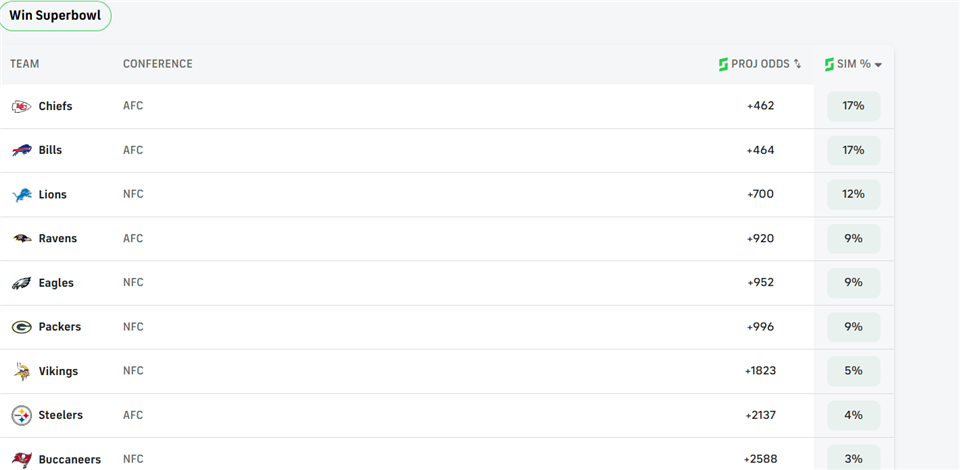Click the Vikings team logo
Image resolution: width=960 pixels, height=470 pixels.
[21, 371]
